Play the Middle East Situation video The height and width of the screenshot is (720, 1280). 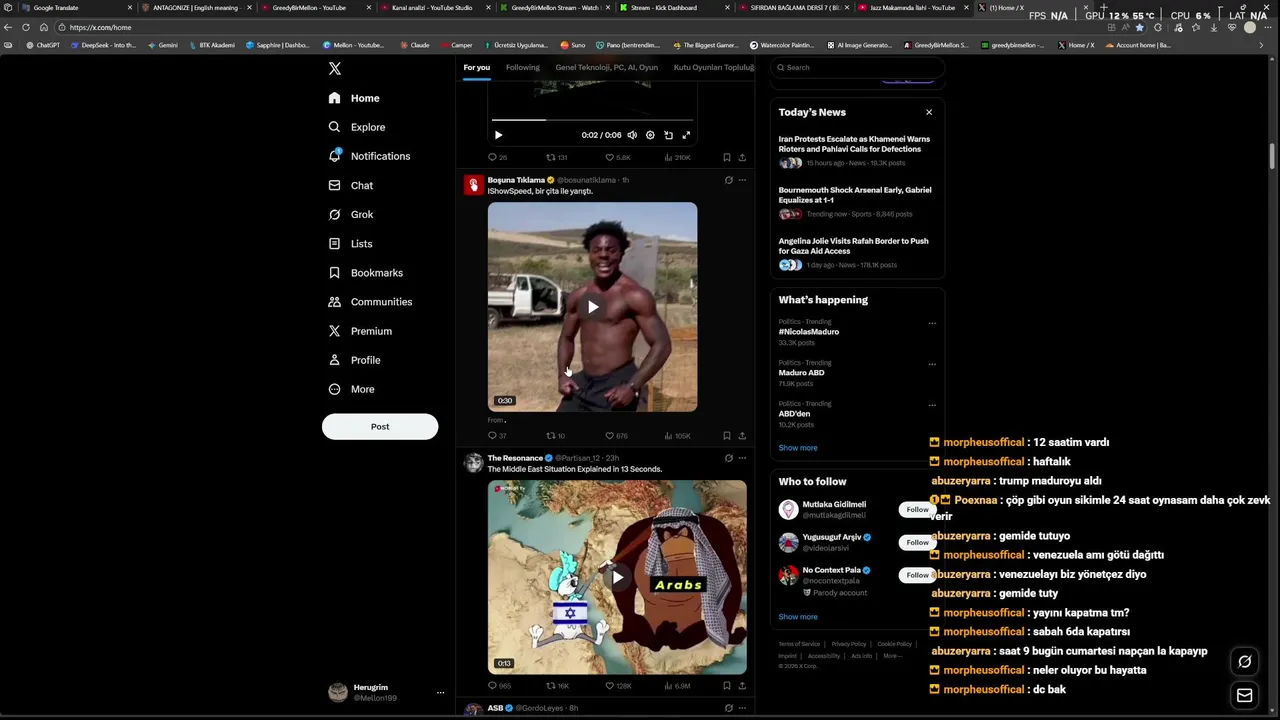[x=617, y=577]
